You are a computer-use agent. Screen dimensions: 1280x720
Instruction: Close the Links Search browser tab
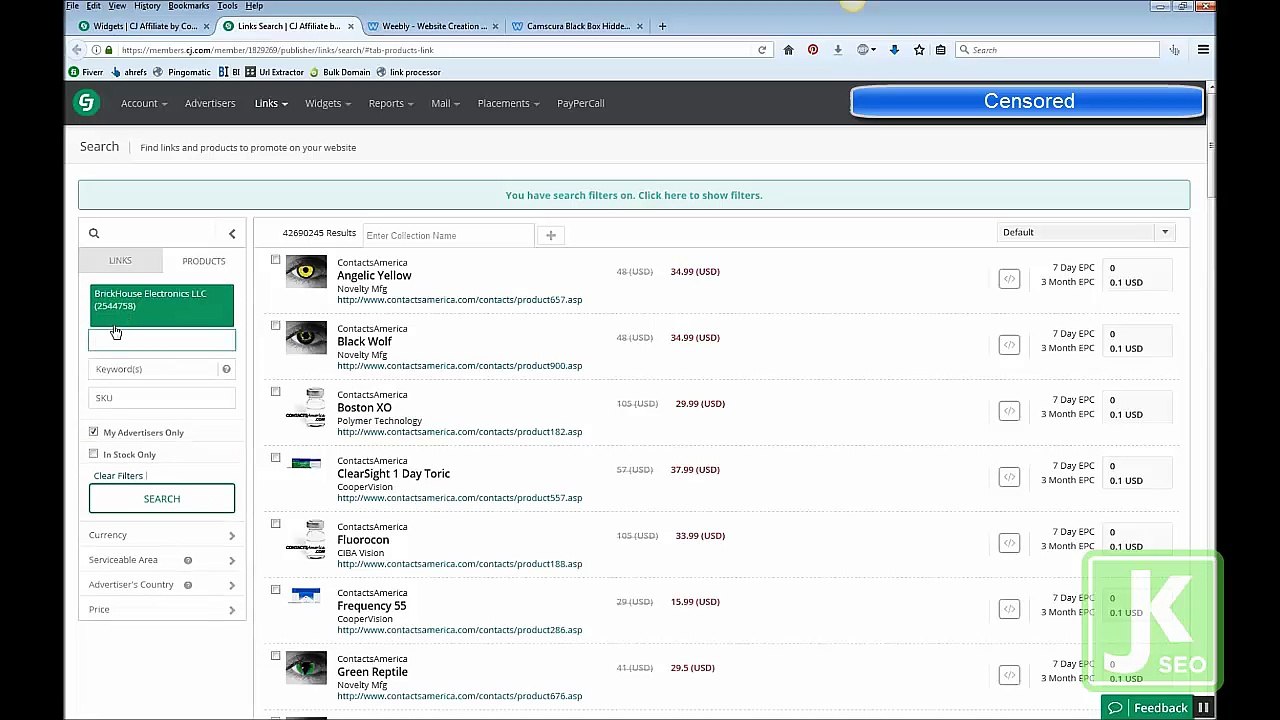[x=350, y=26]
